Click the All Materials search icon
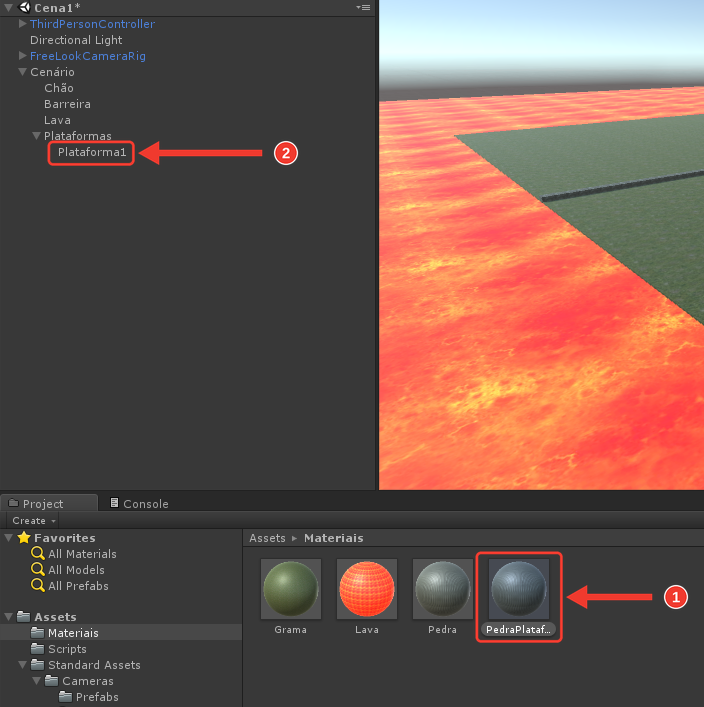Viewport: 704px width, 707px height. click(x=38, y=553)
